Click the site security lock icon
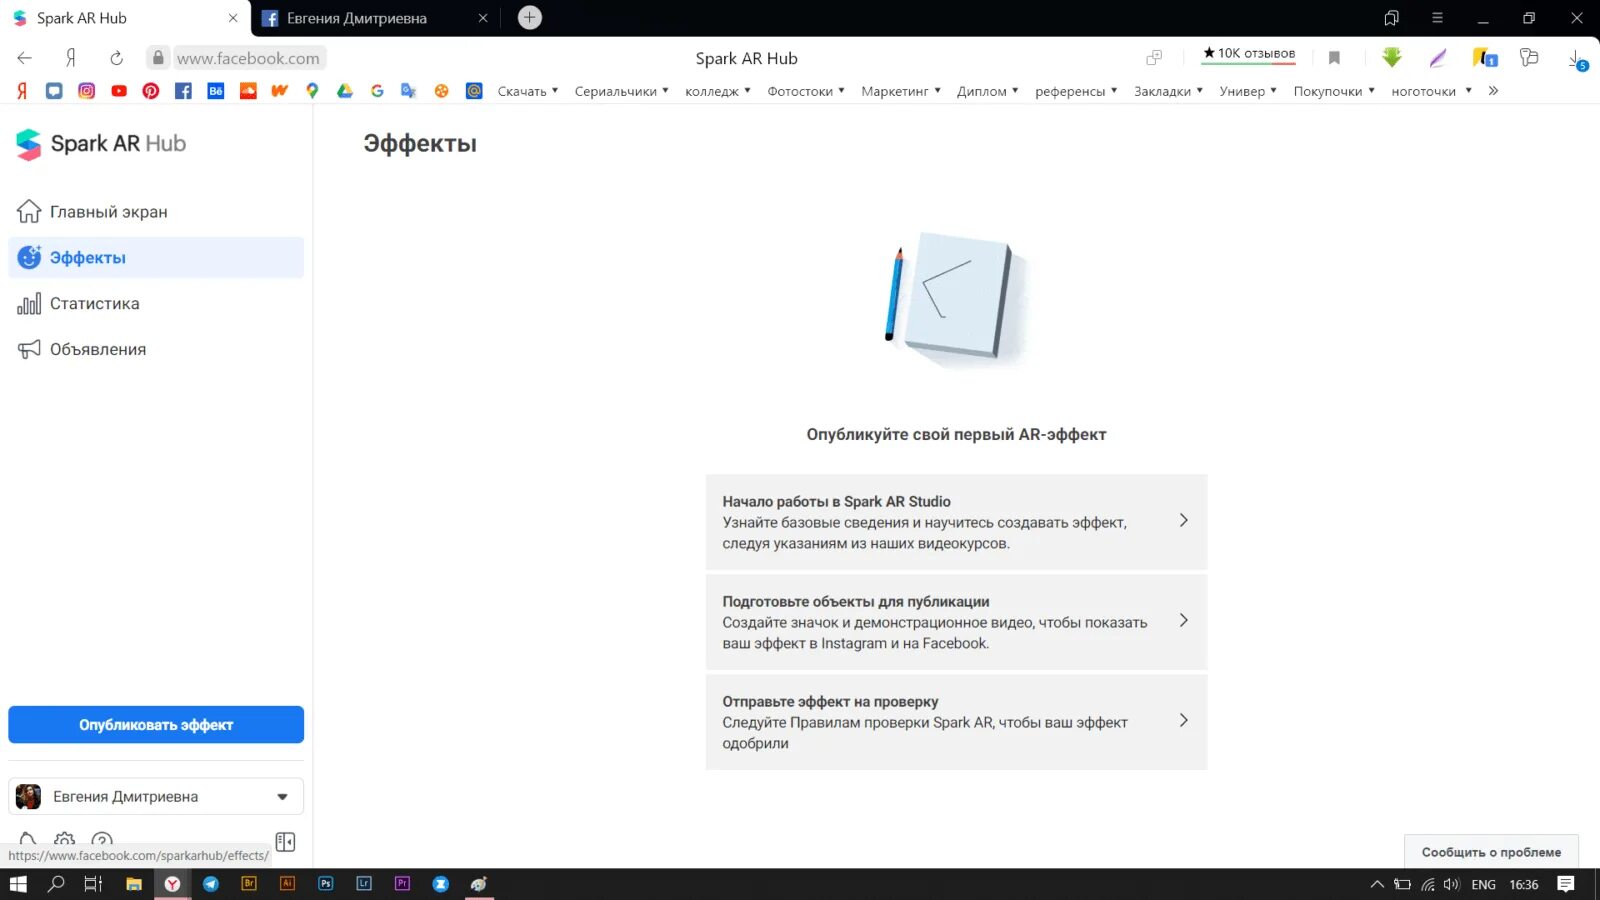 pos(158,58)
